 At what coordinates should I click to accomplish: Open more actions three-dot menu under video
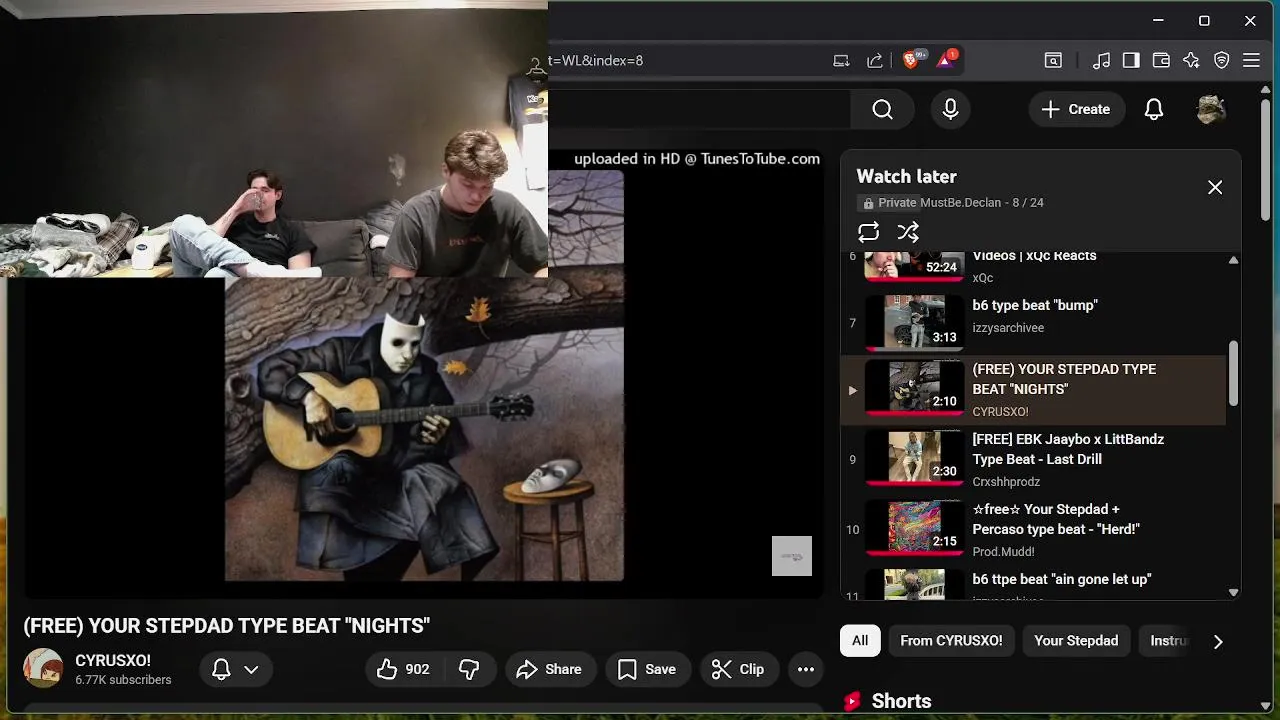[806, 669]
